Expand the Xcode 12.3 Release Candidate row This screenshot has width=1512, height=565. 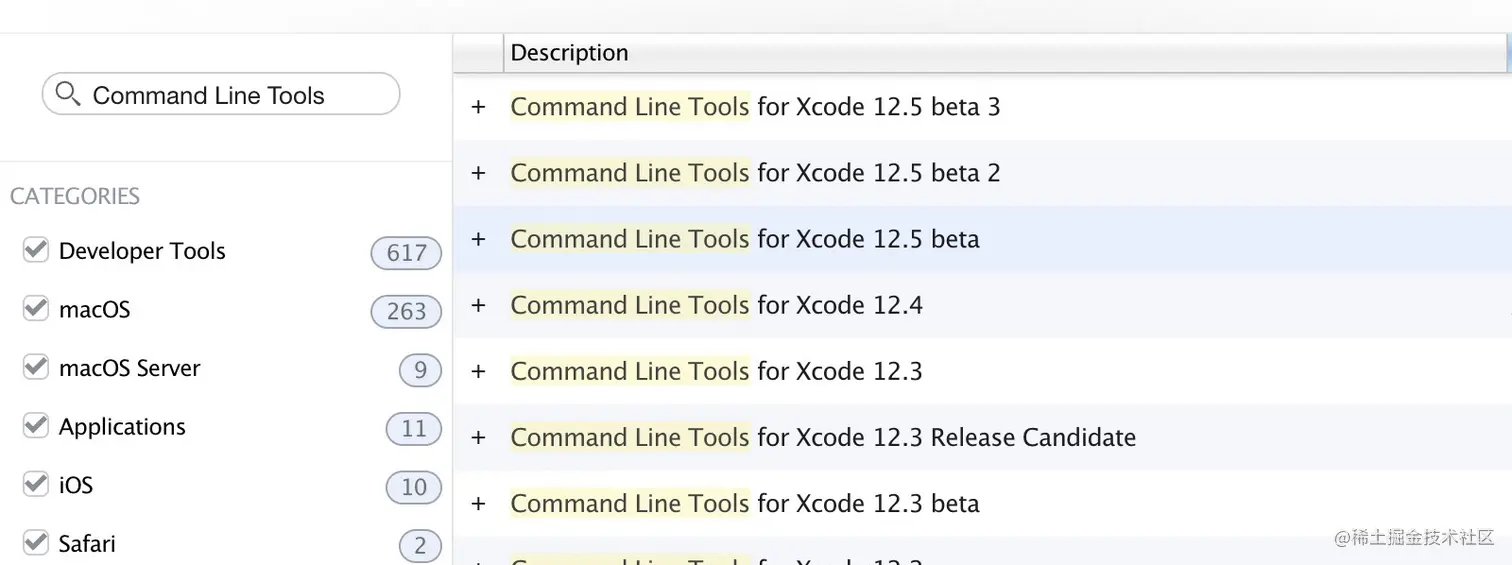478,437
